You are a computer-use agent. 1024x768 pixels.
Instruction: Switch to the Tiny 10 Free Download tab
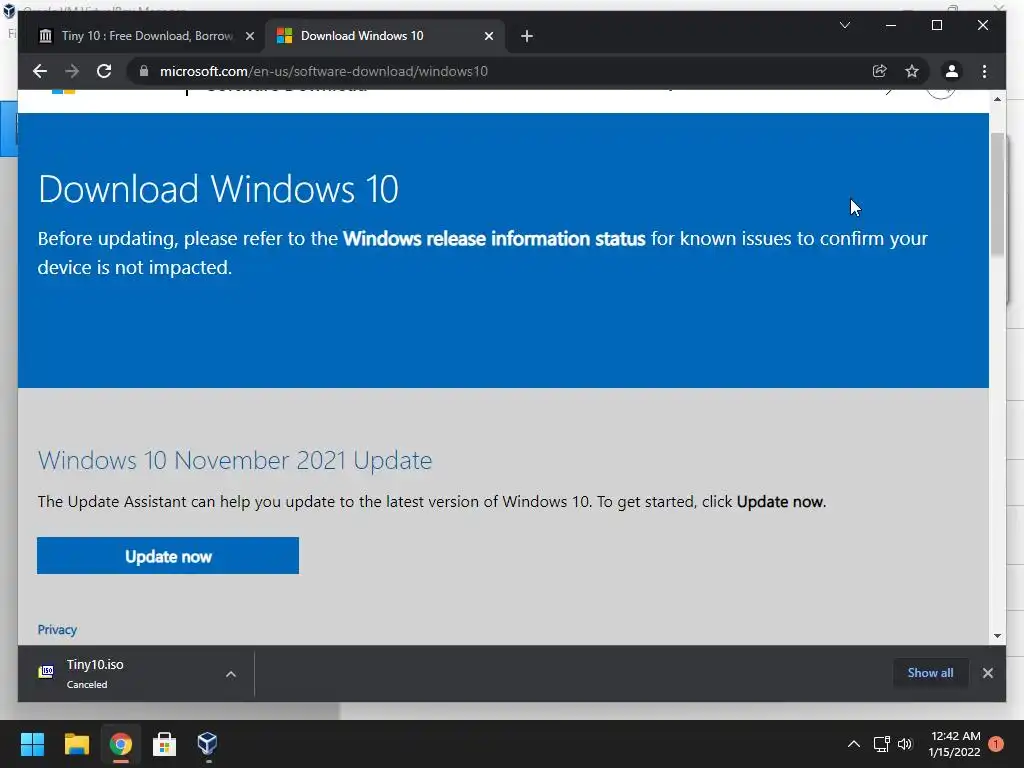145,36
